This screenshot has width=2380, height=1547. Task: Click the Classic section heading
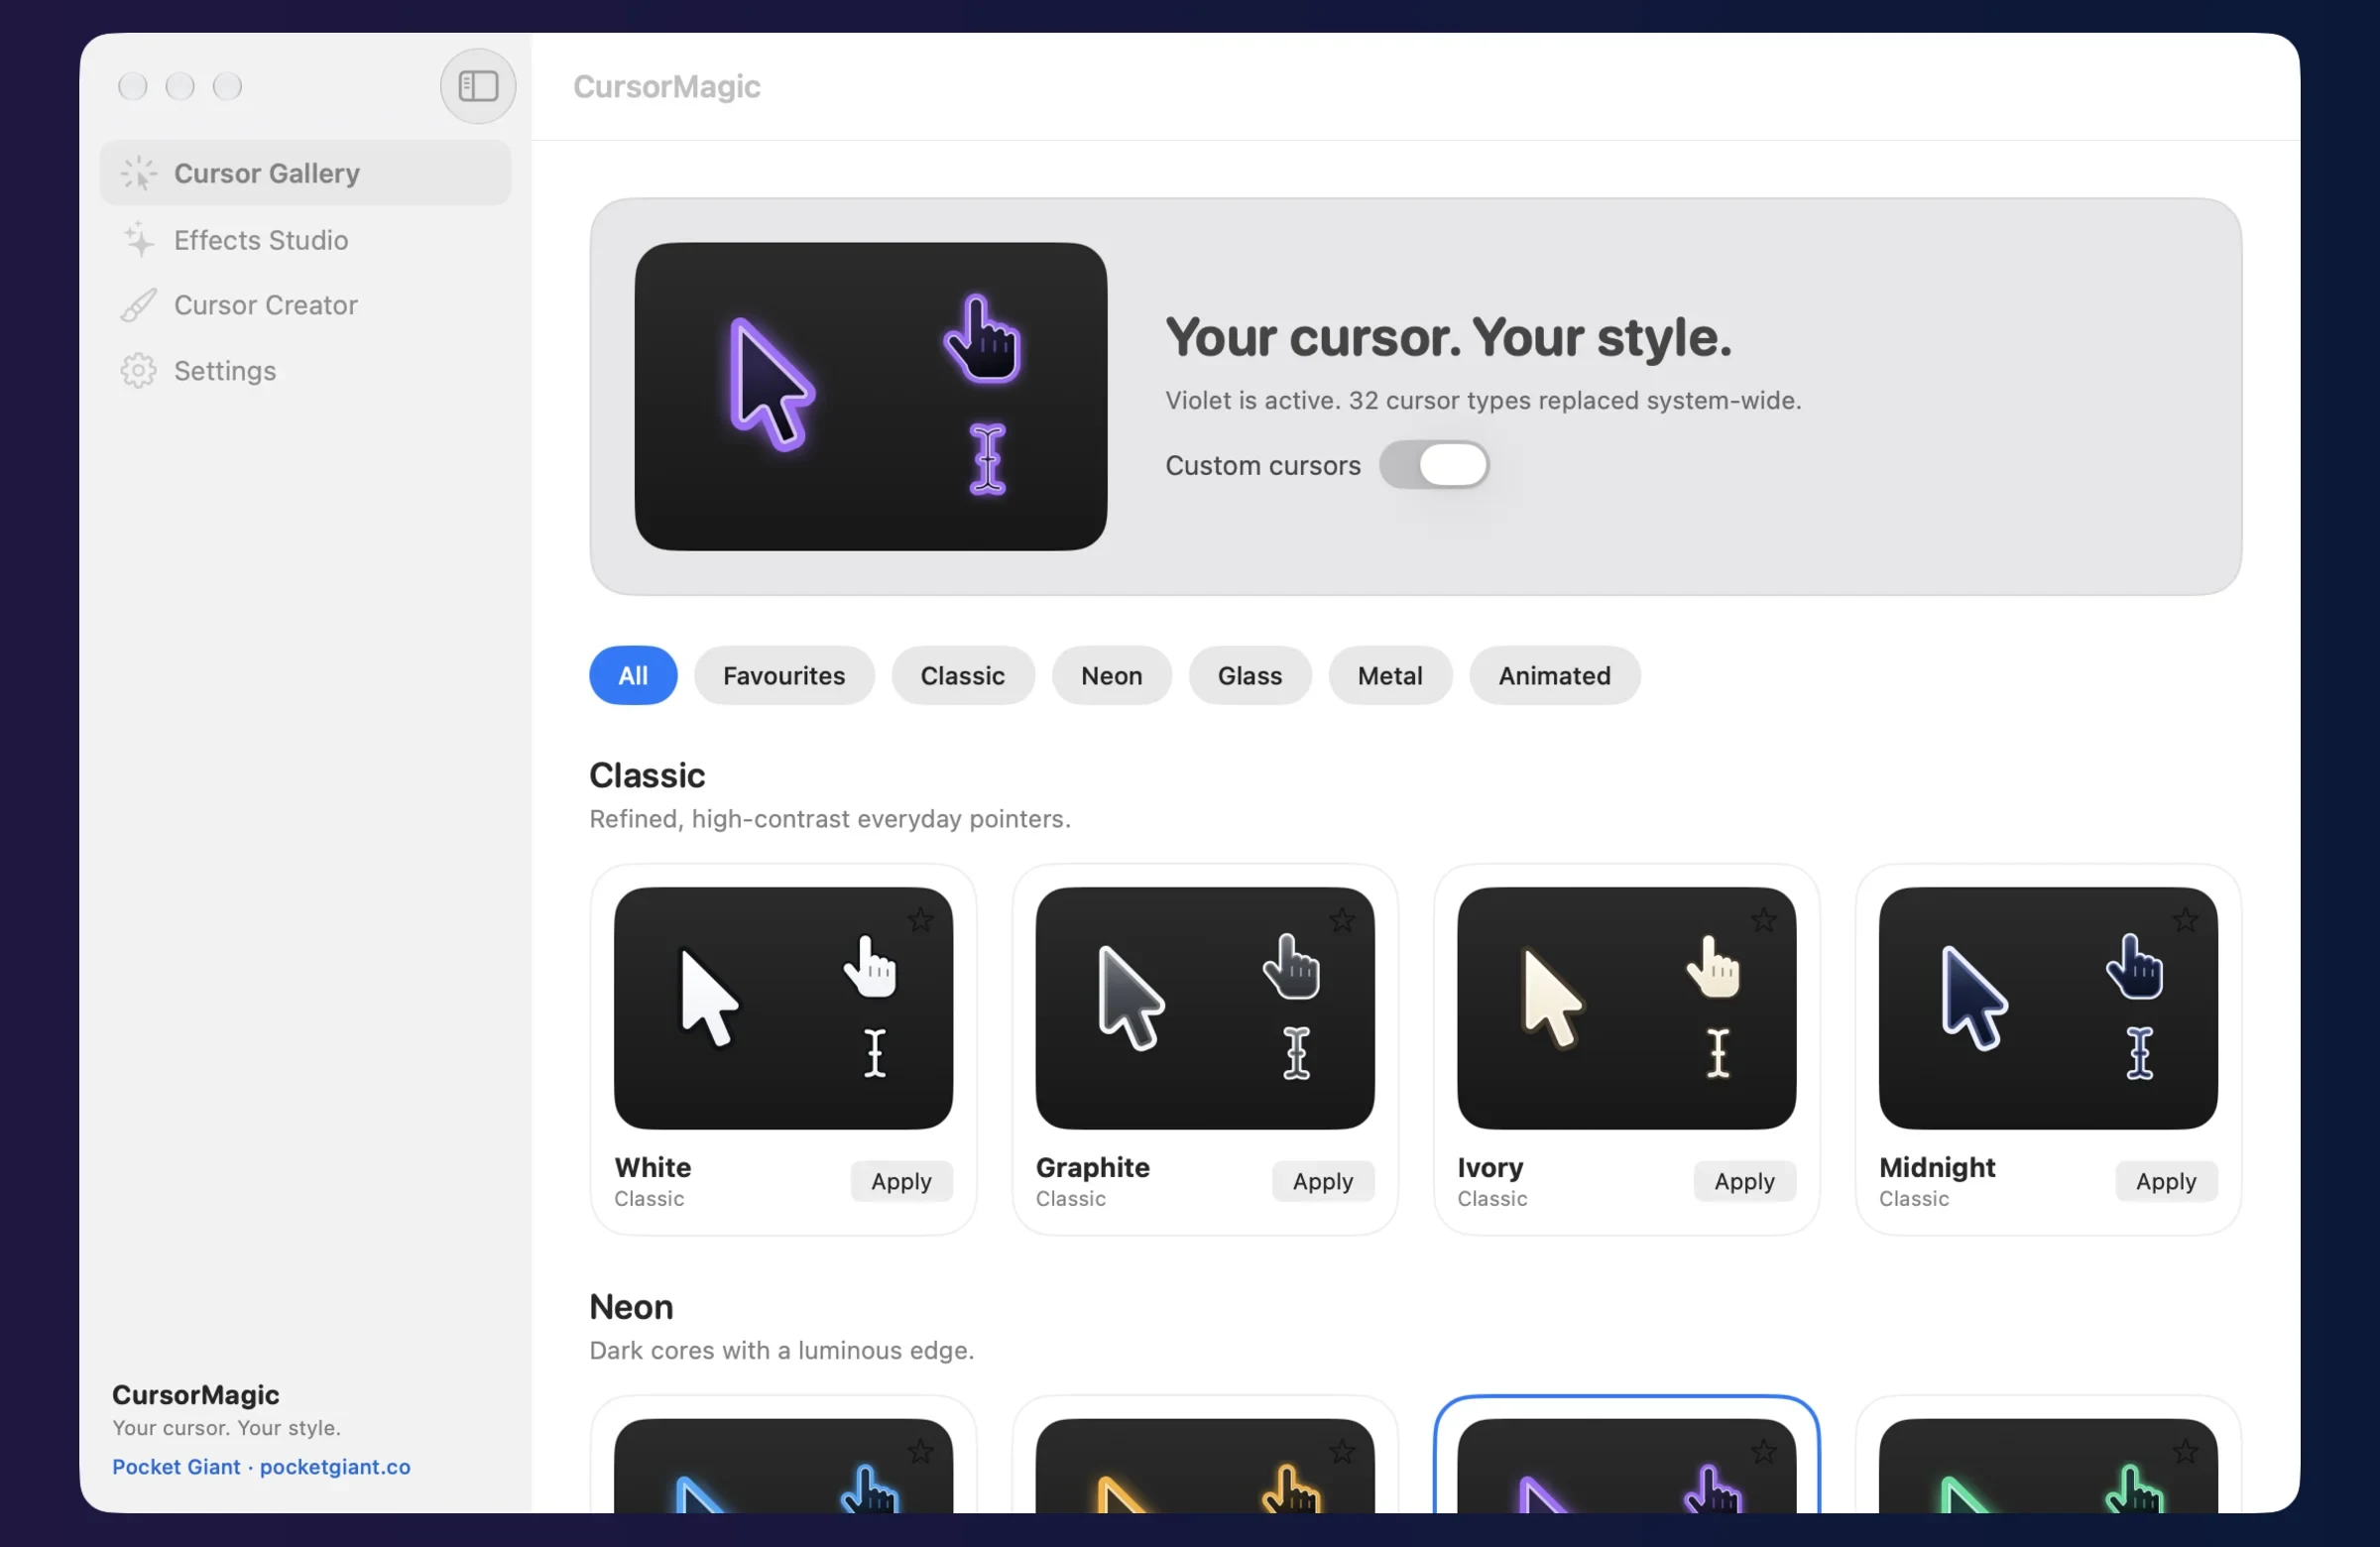(647, 775)
